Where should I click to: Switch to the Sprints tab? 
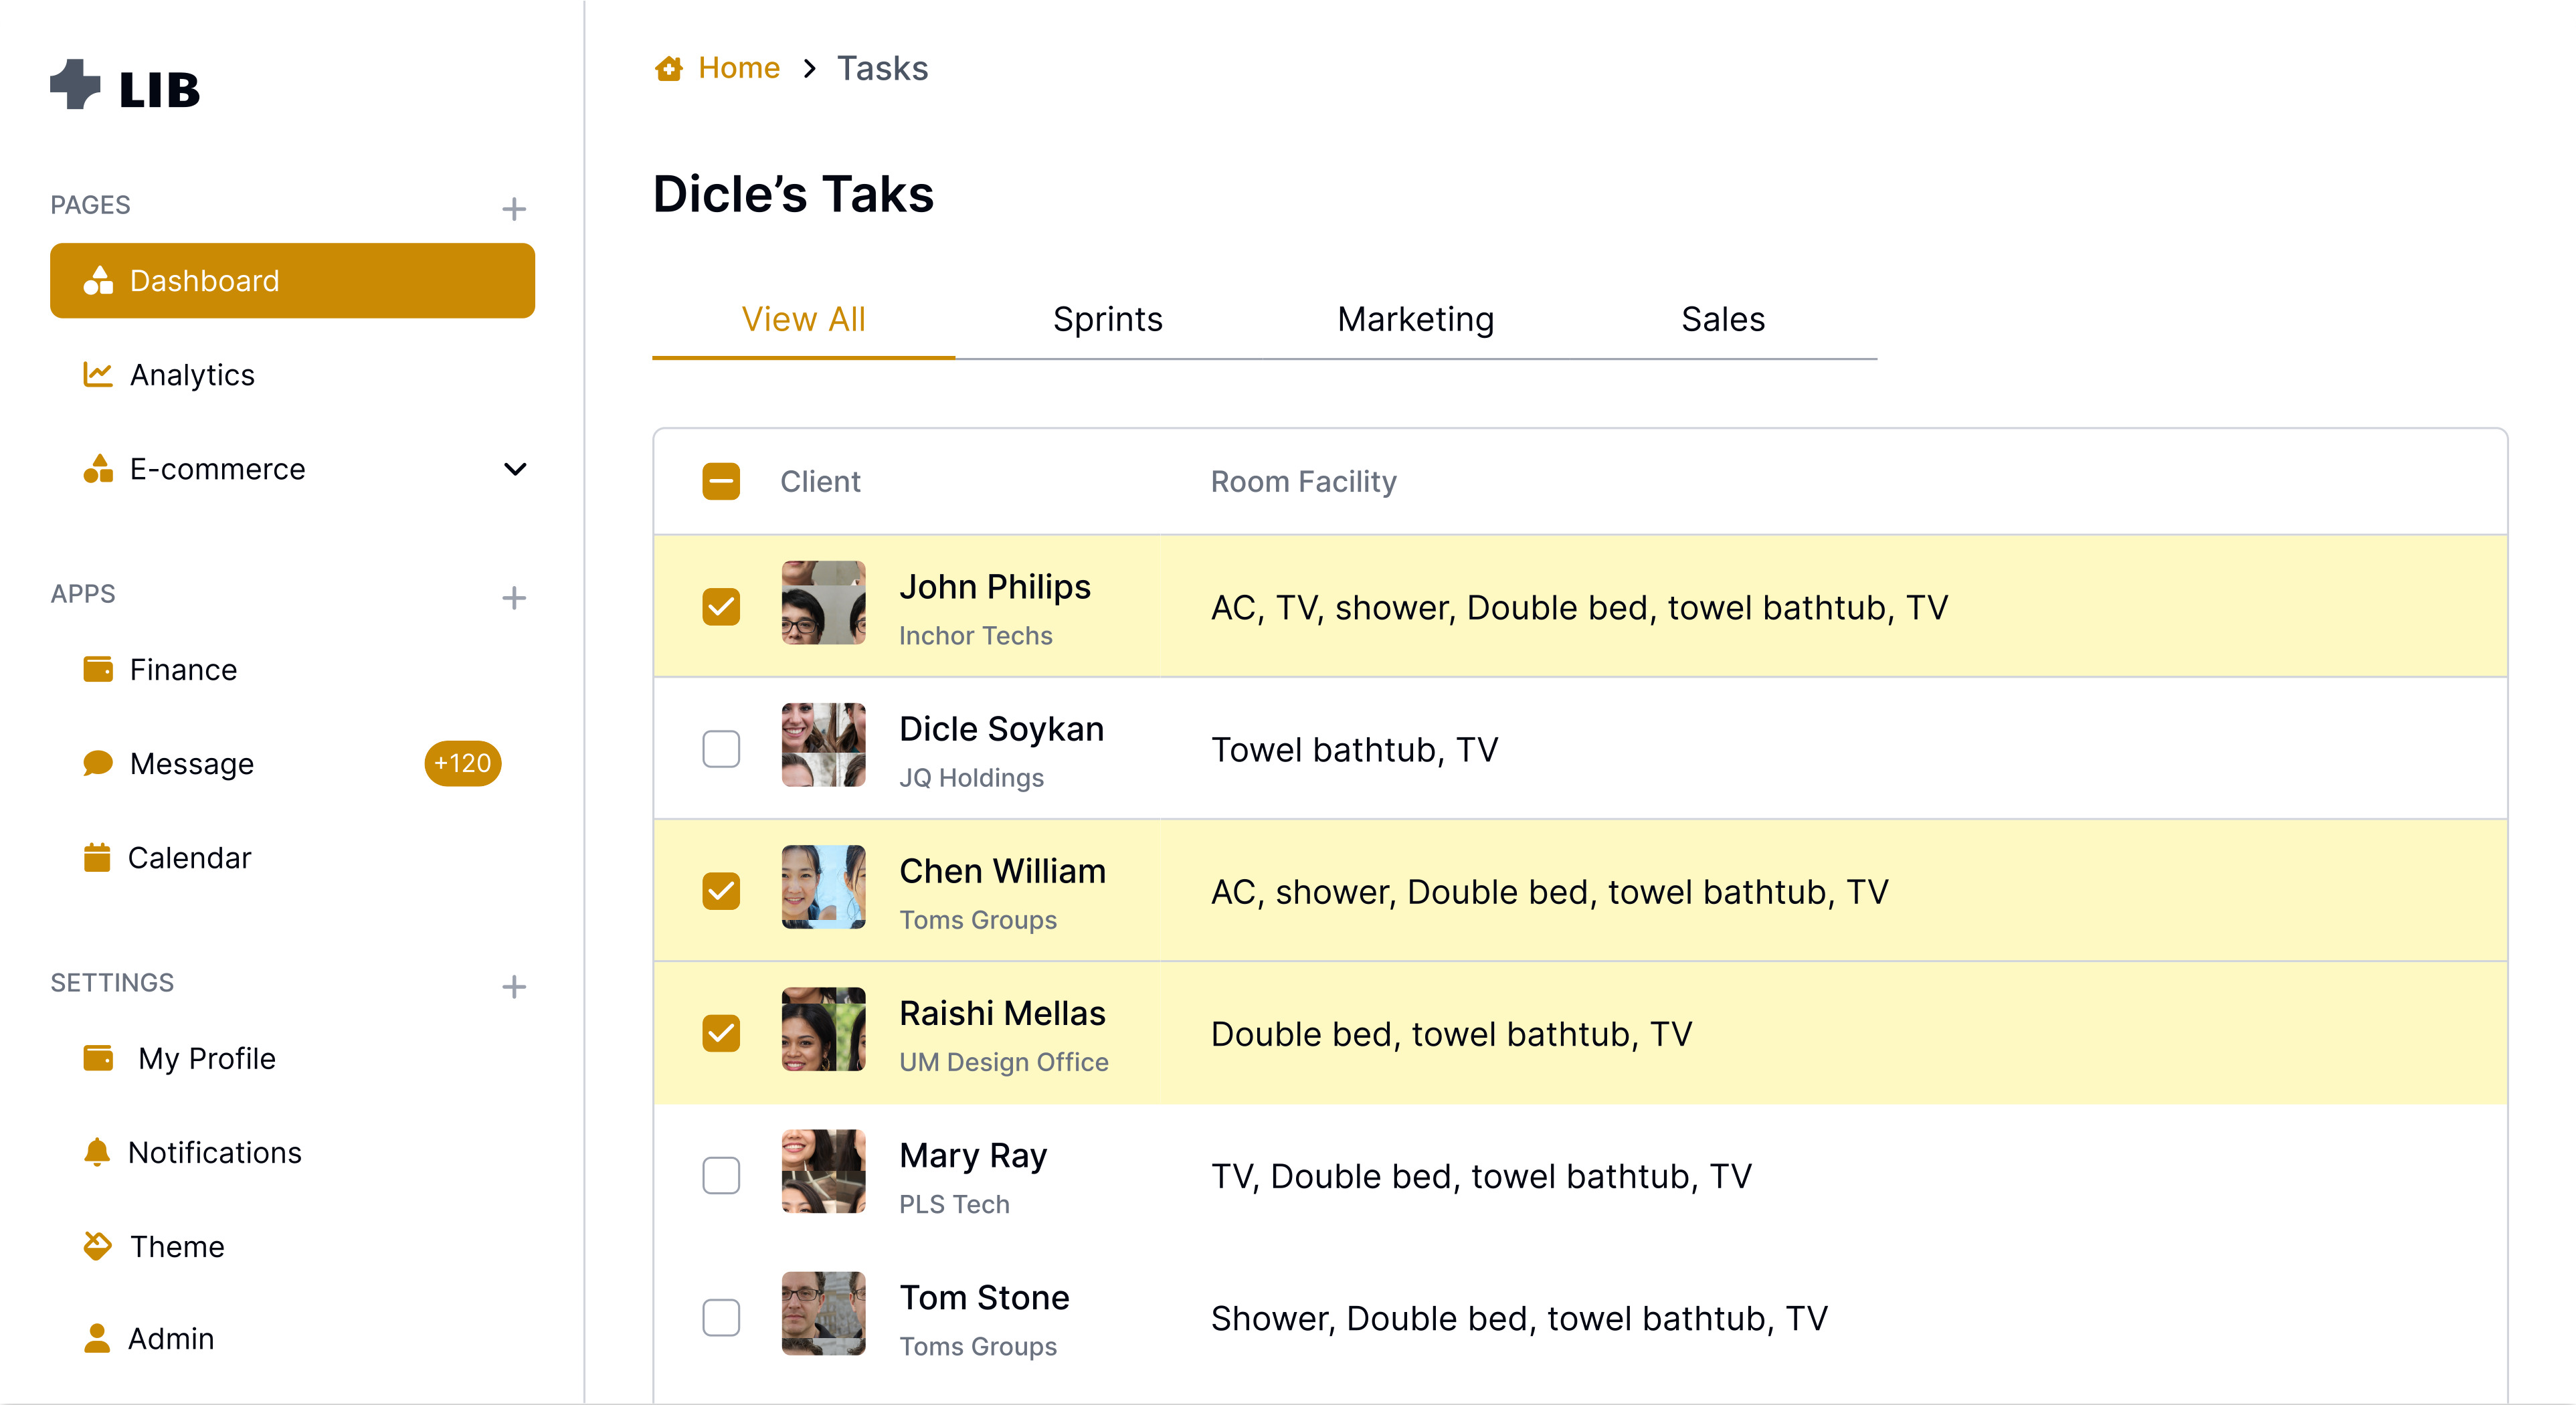point(1108,319)
